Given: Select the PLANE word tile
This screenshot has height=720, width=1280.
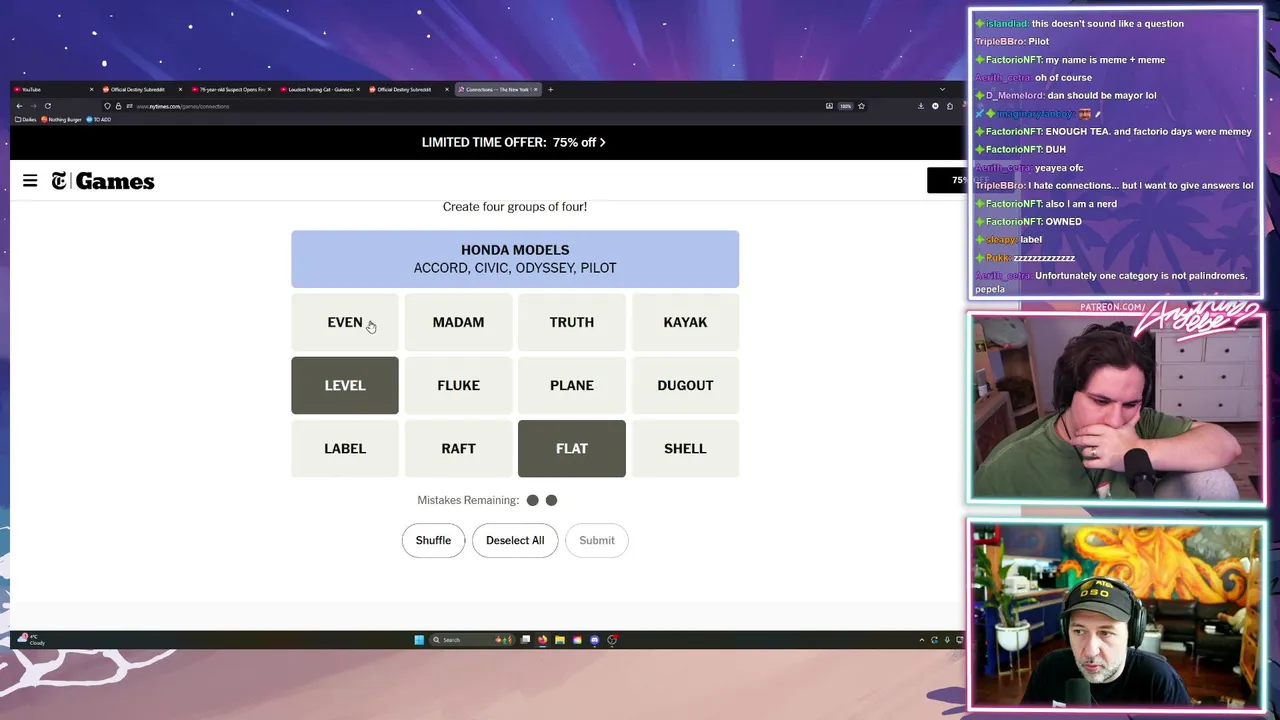Looking at the screenshot, I should tap(572, 385).
